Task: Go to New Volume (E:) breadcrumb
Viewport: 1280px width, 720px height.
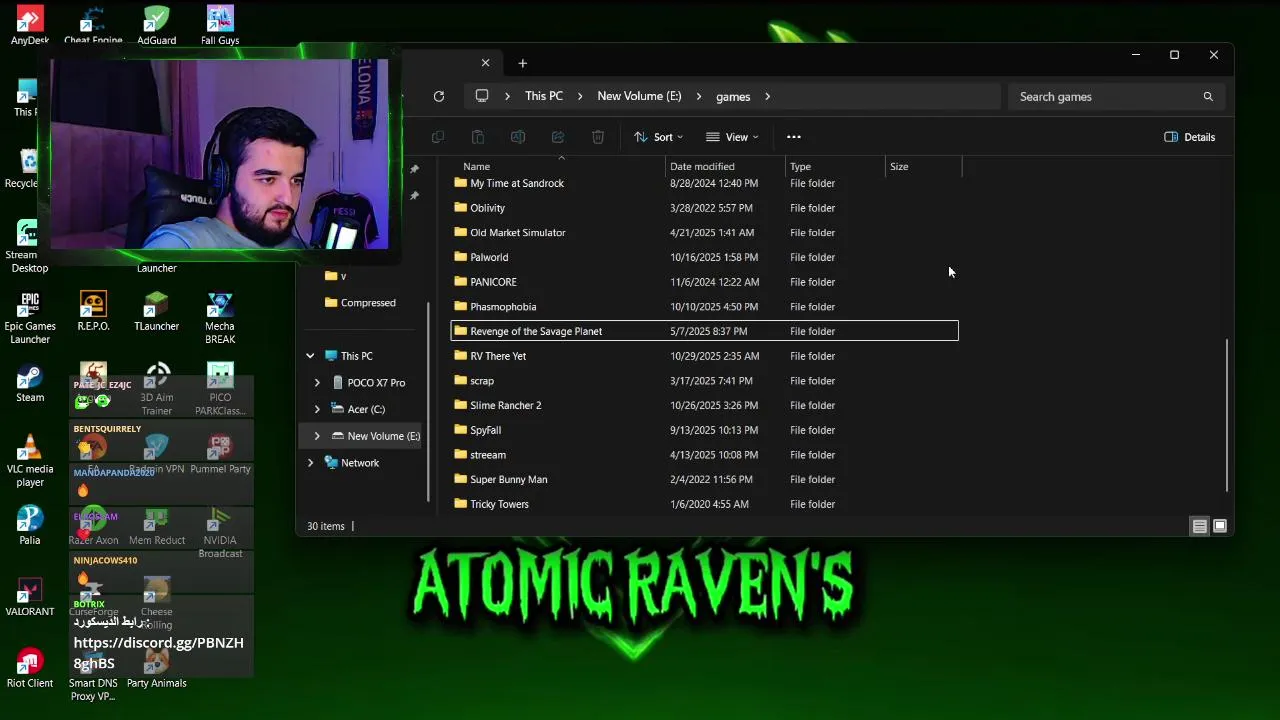Action: tap(639, 97)
